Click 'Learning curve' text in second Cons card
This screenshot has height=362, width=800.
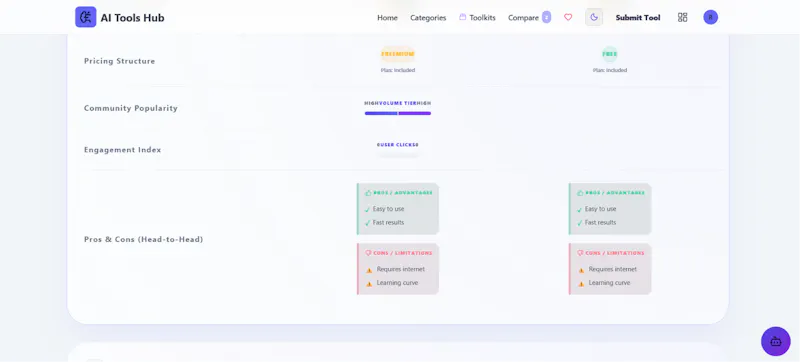609,283
